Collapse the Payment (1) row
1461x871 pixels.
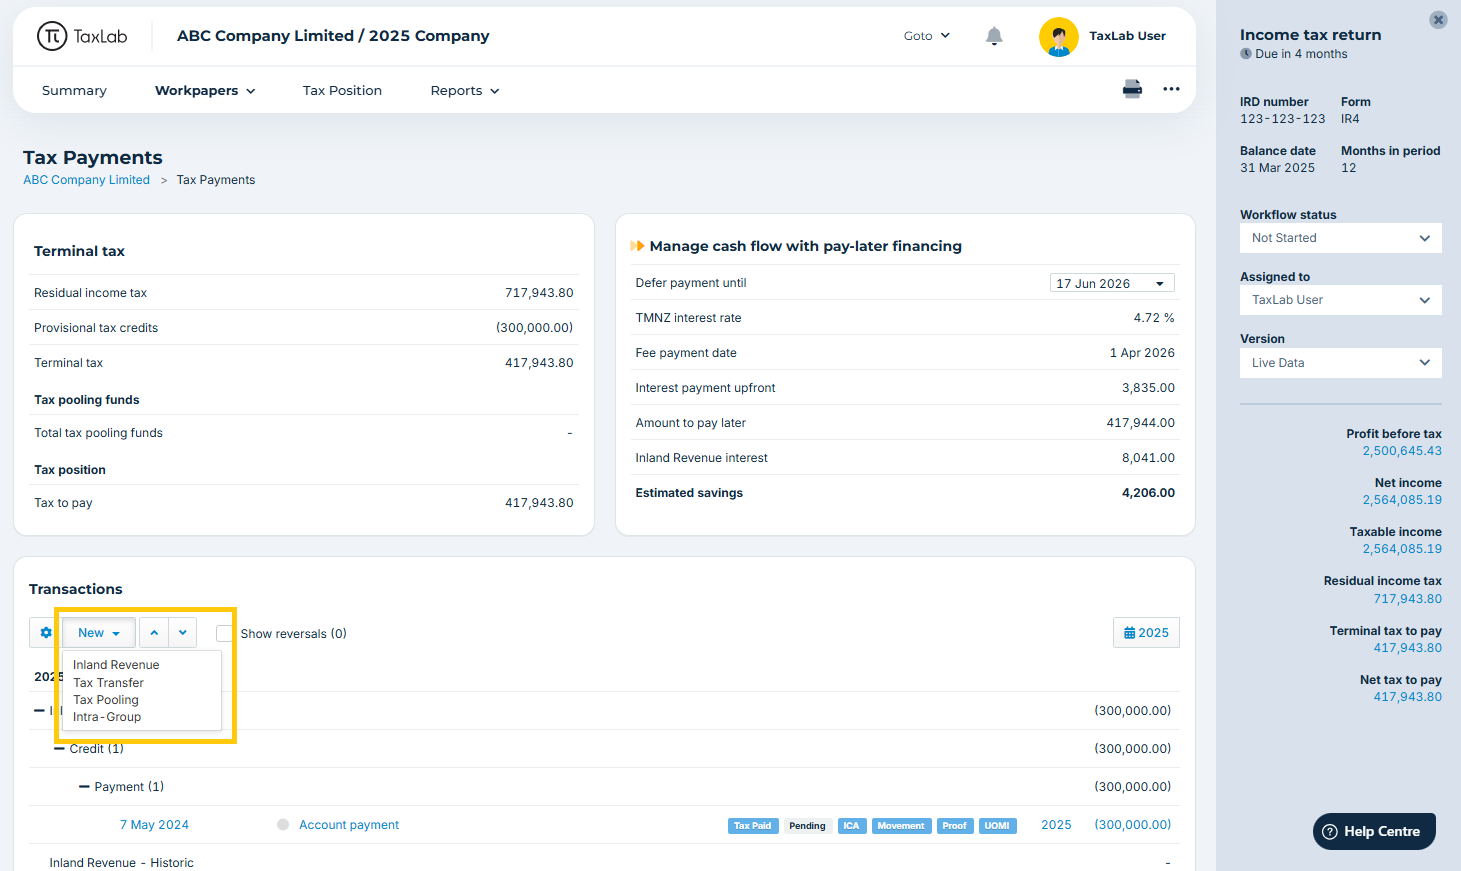(84, 787)
